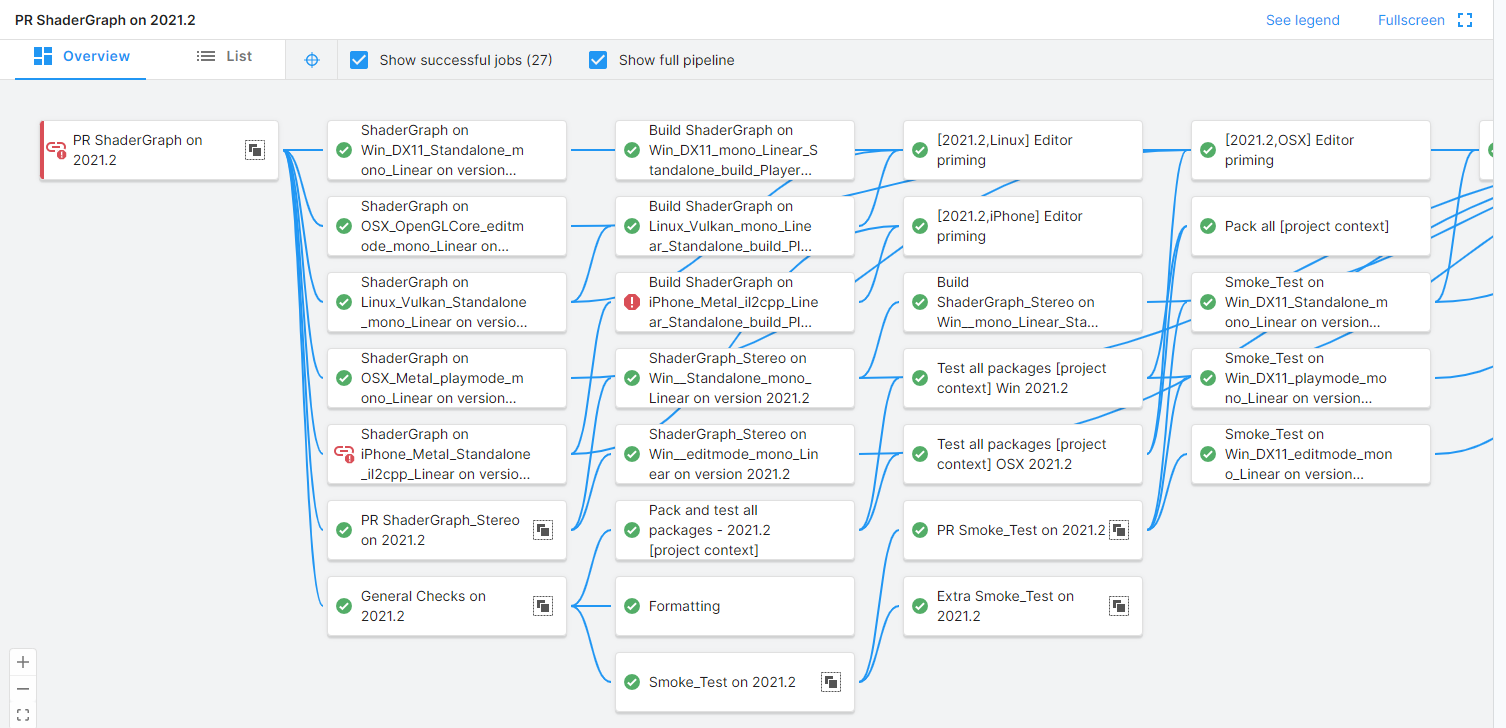Zoom in with the plus button
The height and width of the screenshot is (728, 1506).
[23, 662]
